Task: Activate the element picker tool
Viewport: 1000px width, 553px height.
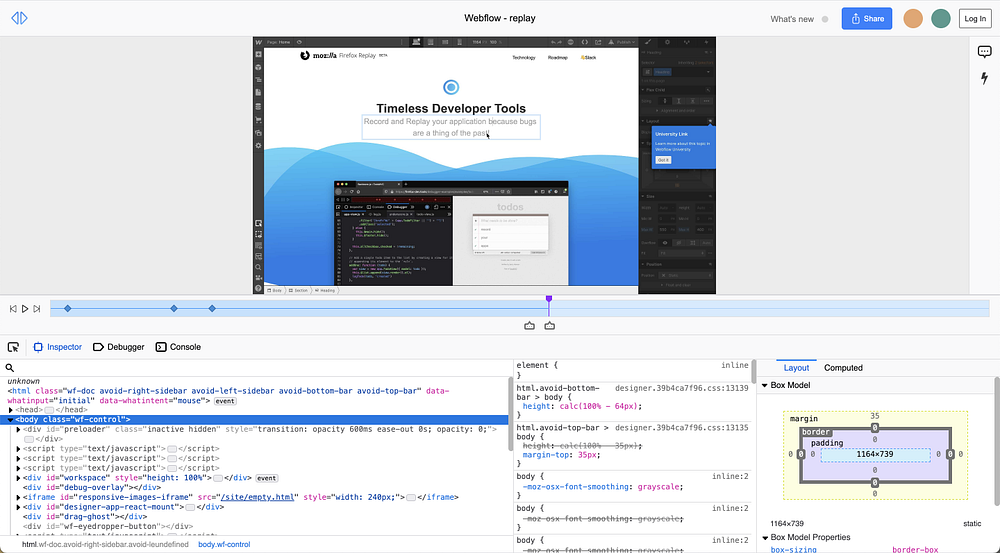Action: point(13,347)
